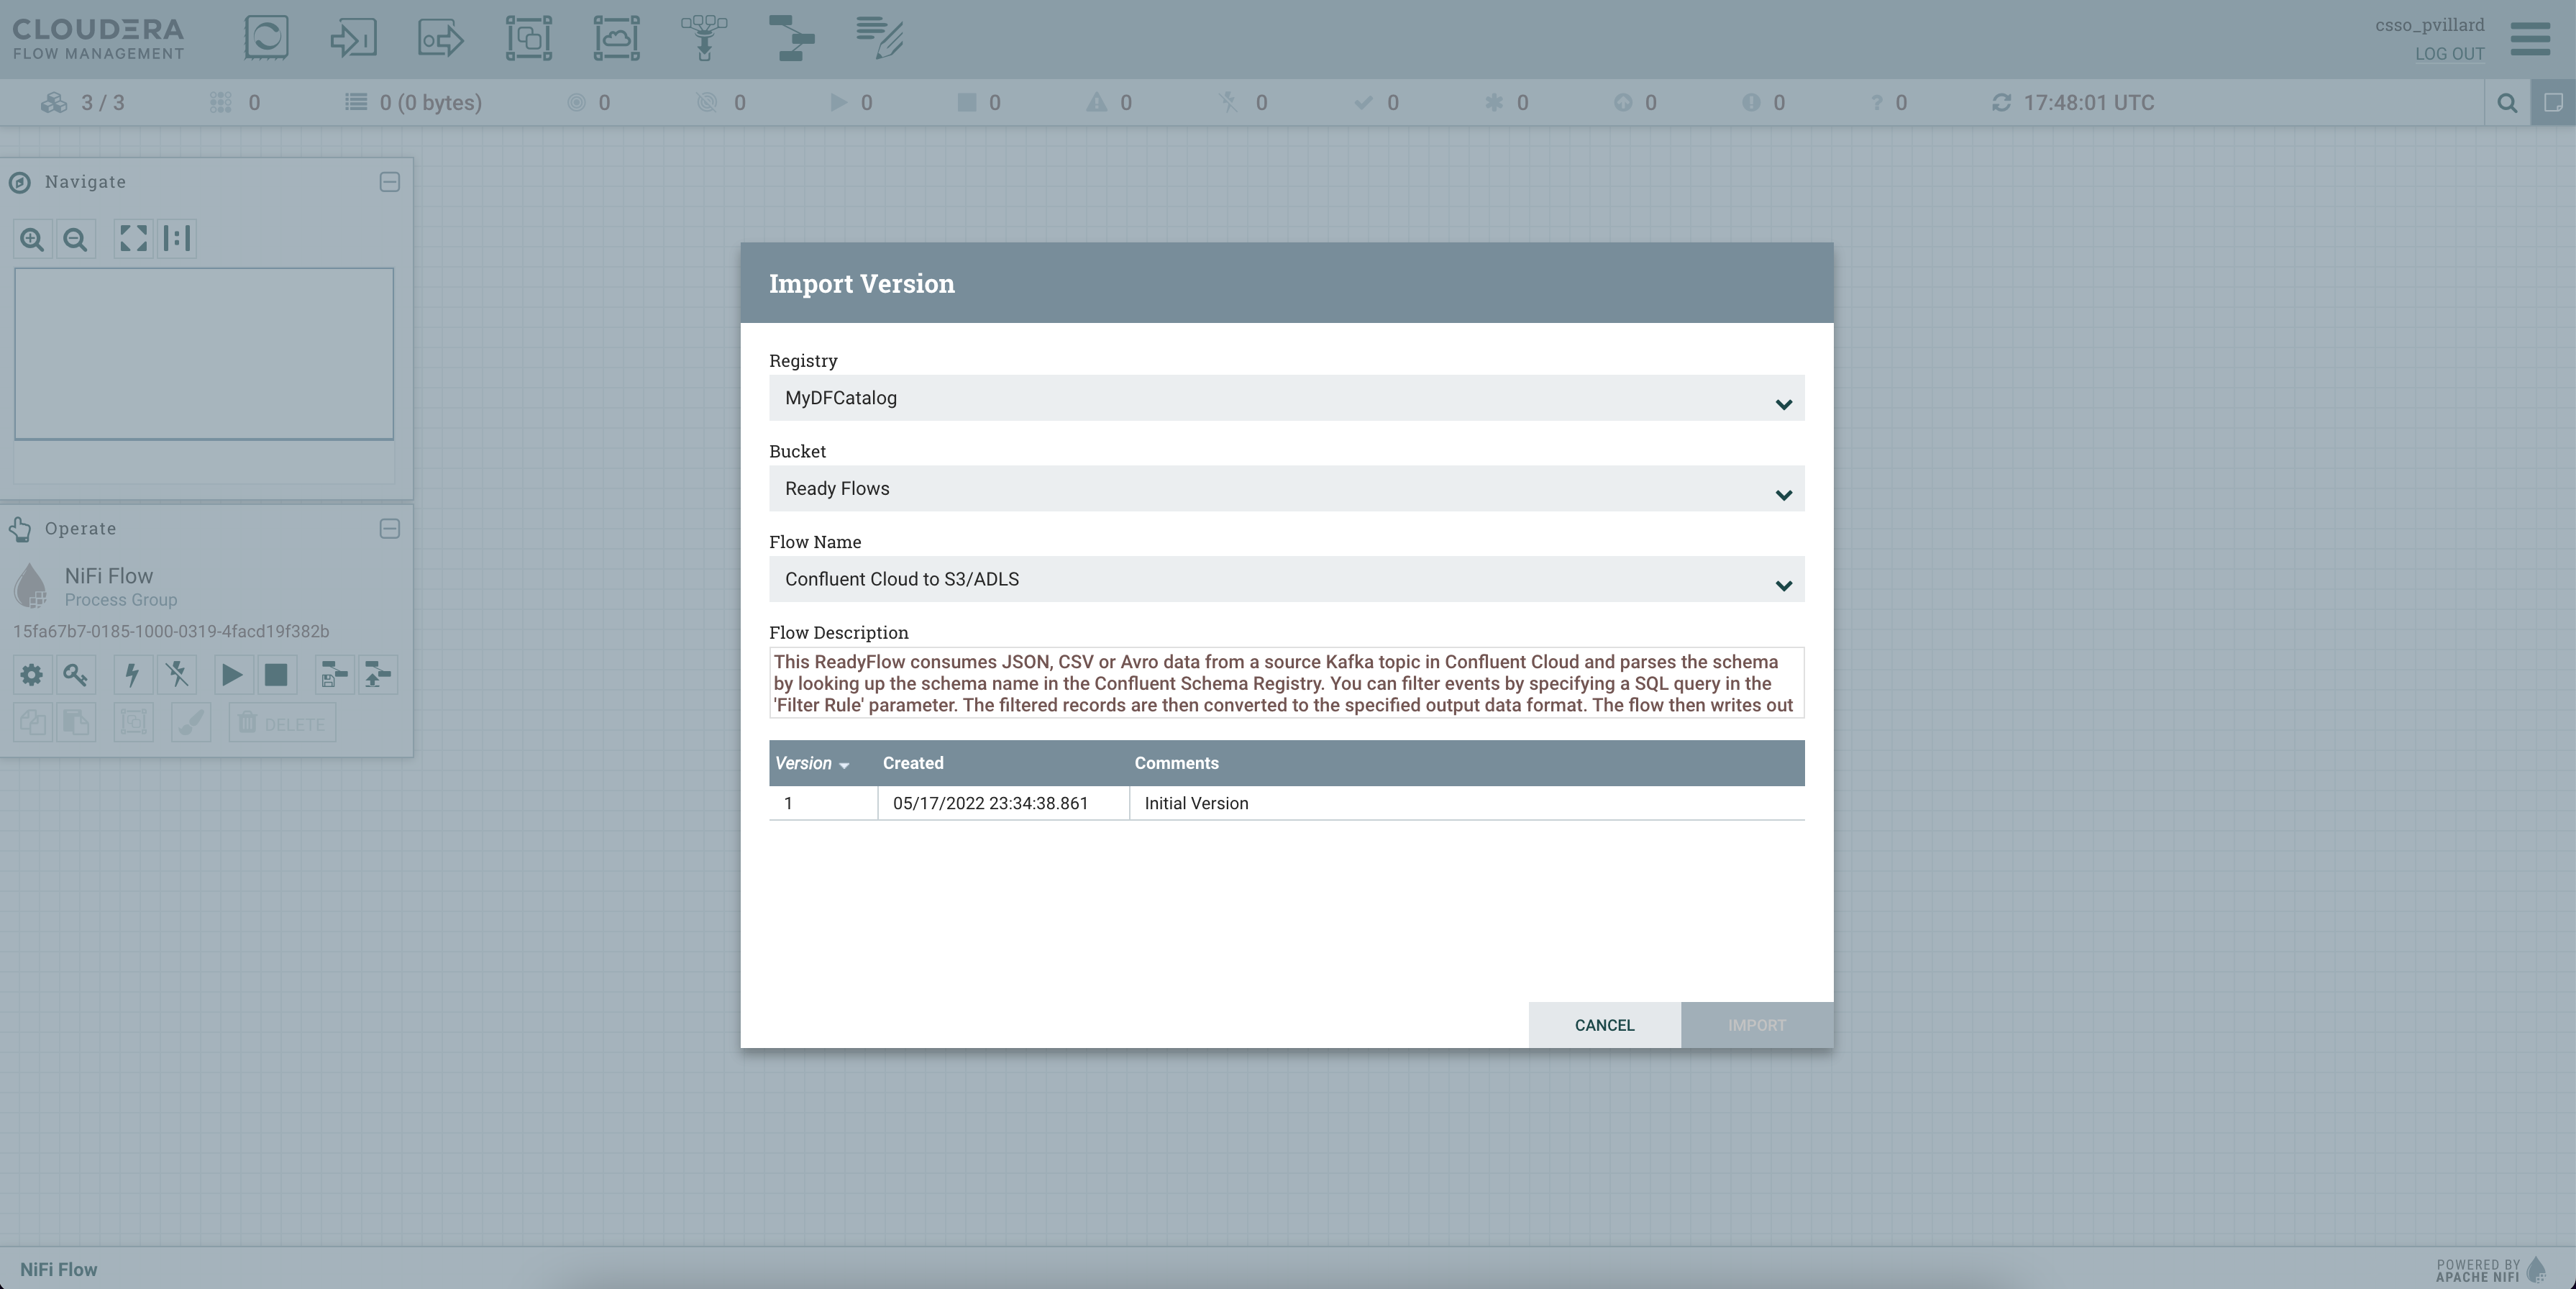Screen dimensions: 2576x1289
Task: Click the Output Port toolbar icon
Action: [441, 38]
